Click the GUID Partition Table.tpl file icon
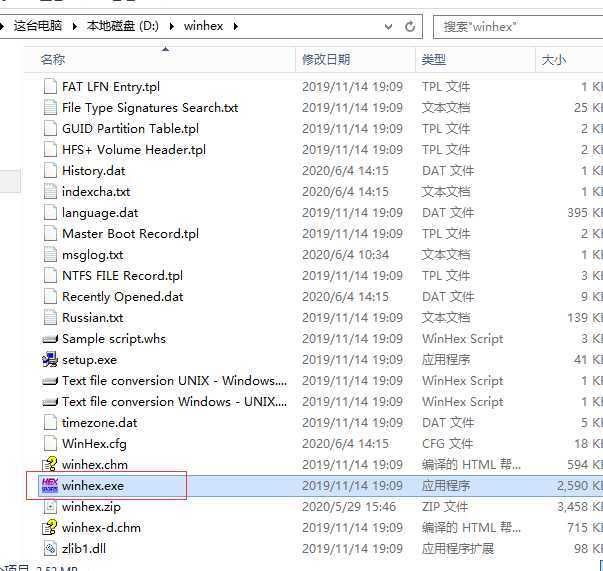The height and width of the screenshot is (571, 603). [x=50, y=128]
